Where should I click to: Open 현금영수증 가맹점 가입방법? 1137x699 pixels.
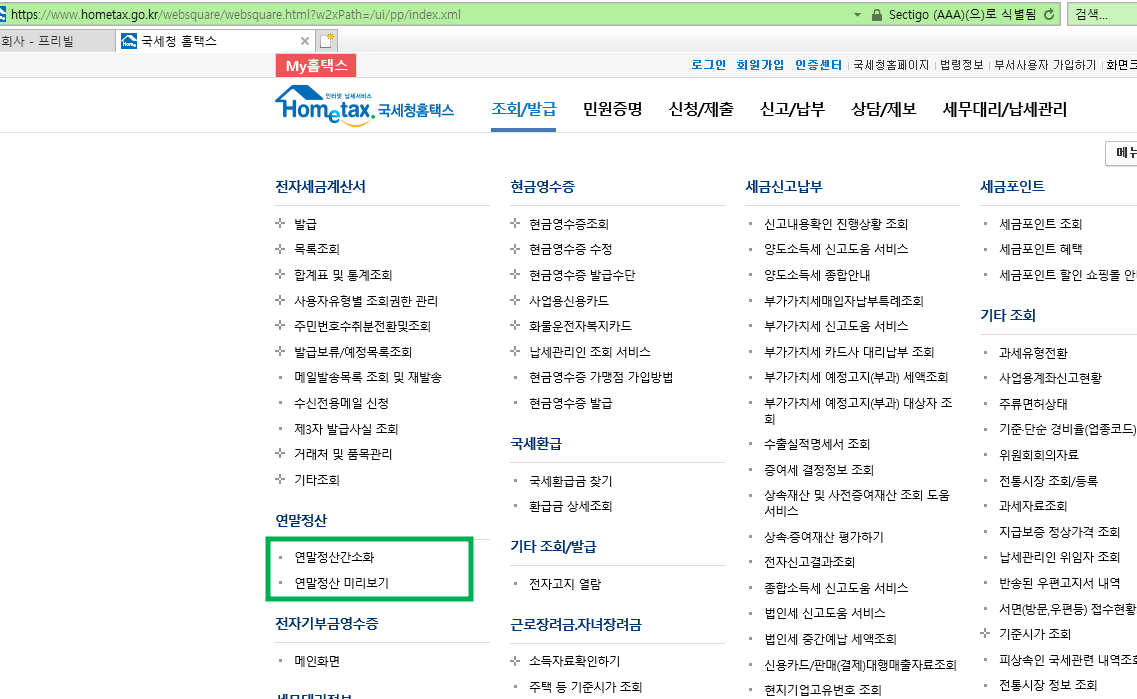coord(601,377)
